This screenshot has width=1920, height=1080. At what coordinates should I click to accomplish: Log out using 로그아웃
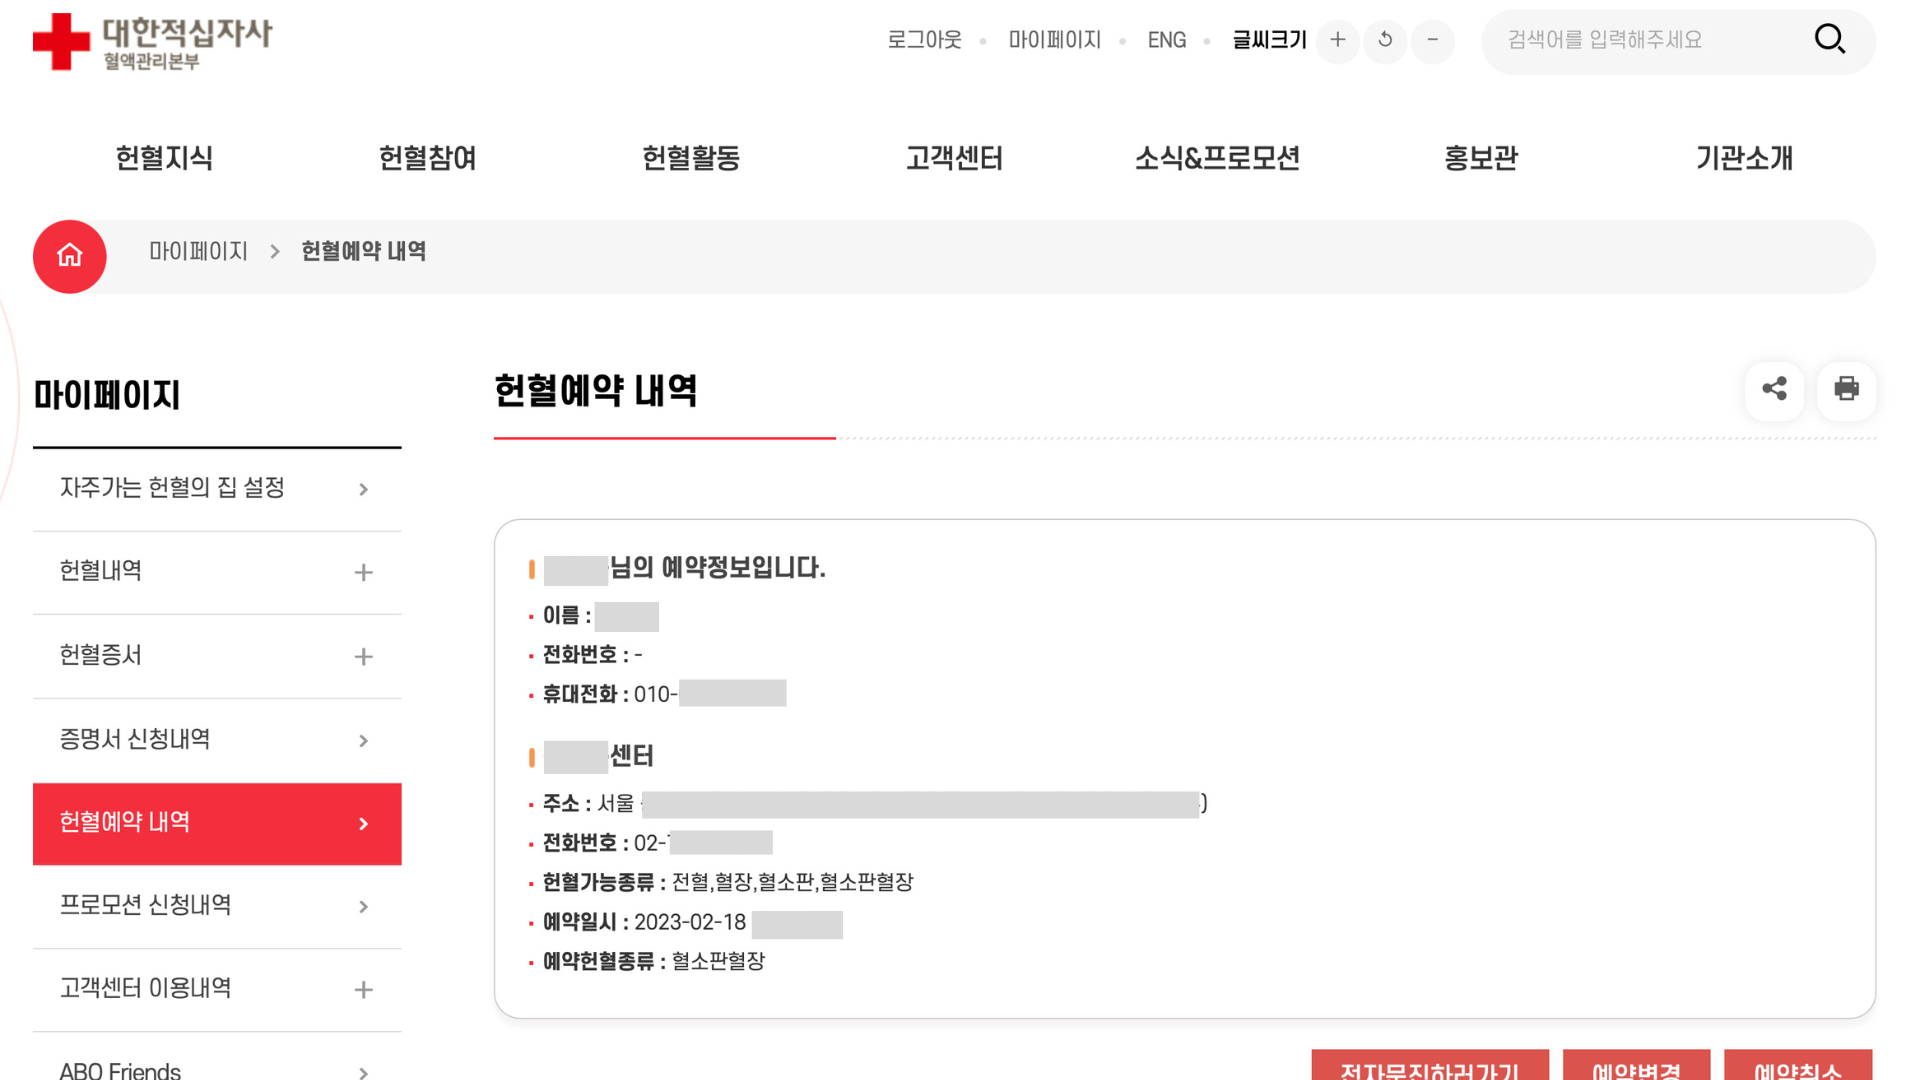923,40
